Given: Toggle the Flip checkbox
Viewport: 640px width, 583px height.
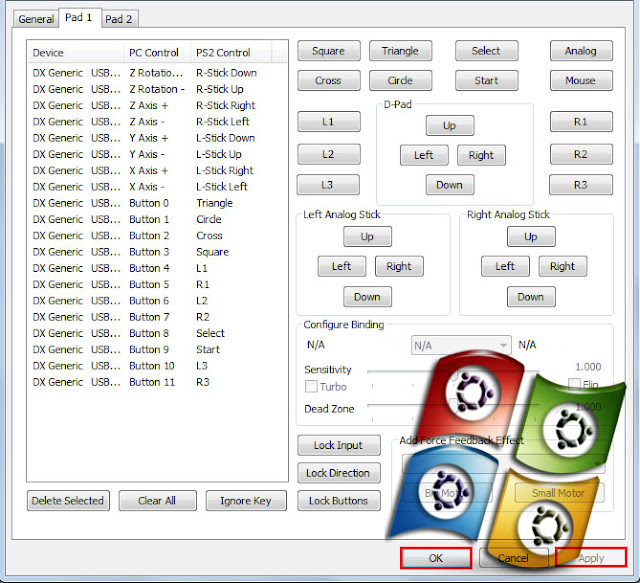Looking at the screenshot, I should pos(584,385).
